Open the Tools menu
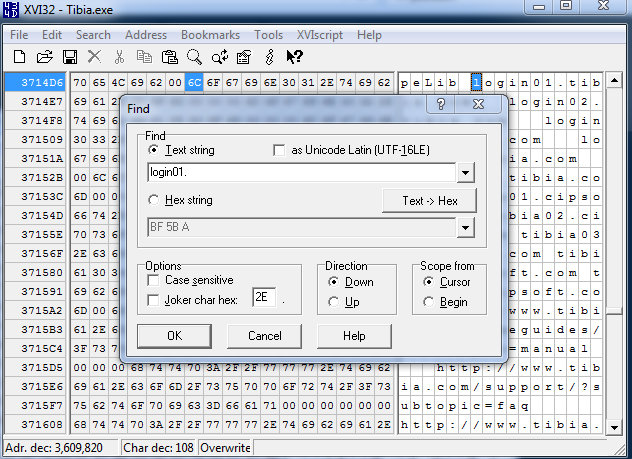This screenshot has width=632, height=459. coord(268,35)
